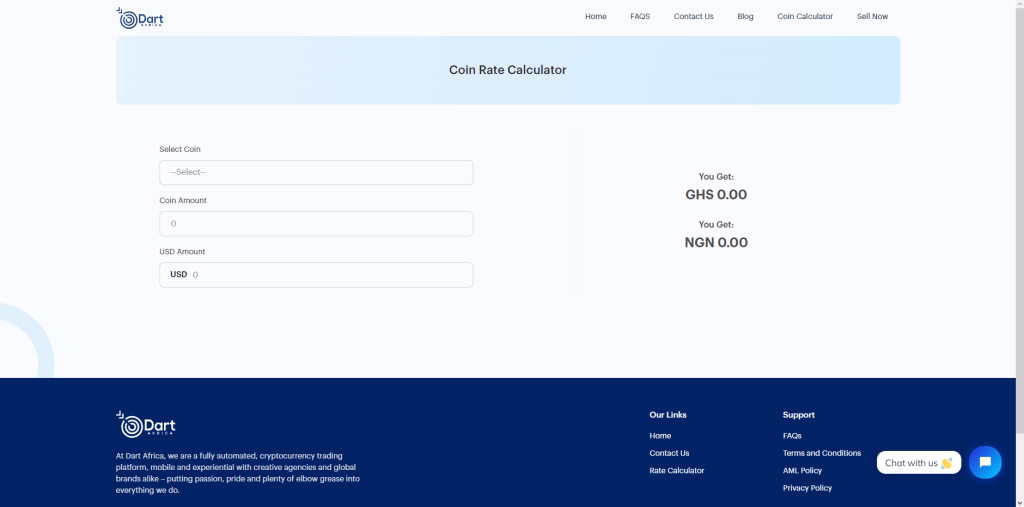Screen dimensions: 1024x507
Task: Focus the Coin Amount input field
Action: [x=316, y=223]
